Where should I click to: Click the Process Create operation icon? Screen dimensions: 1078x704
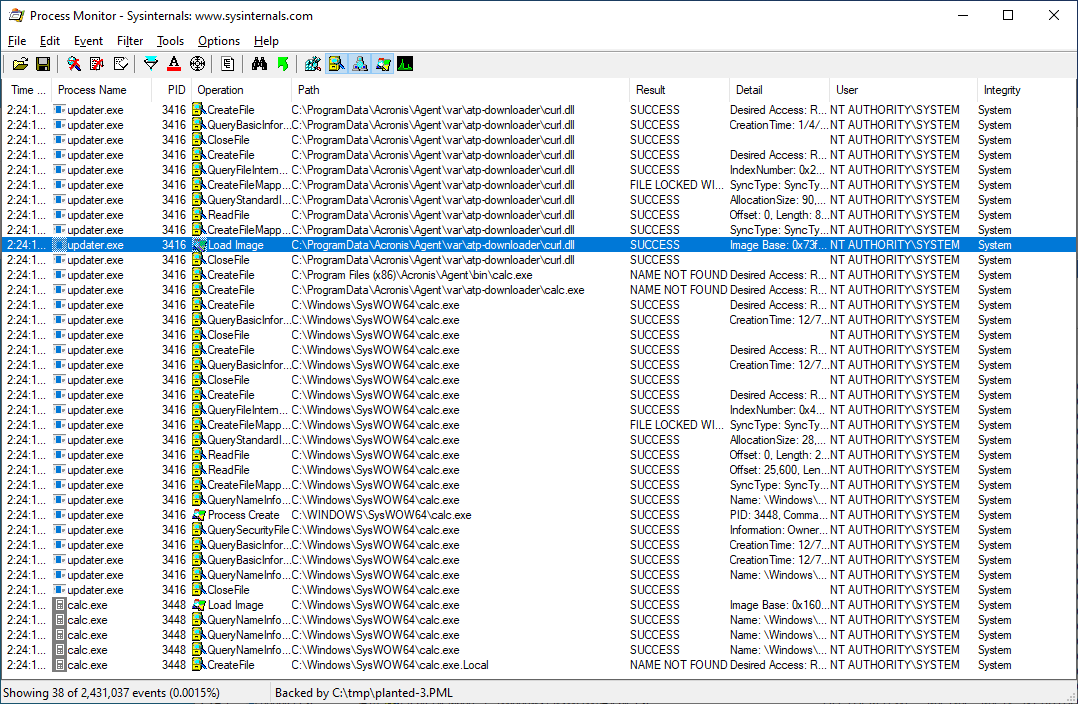coord(199,515)
